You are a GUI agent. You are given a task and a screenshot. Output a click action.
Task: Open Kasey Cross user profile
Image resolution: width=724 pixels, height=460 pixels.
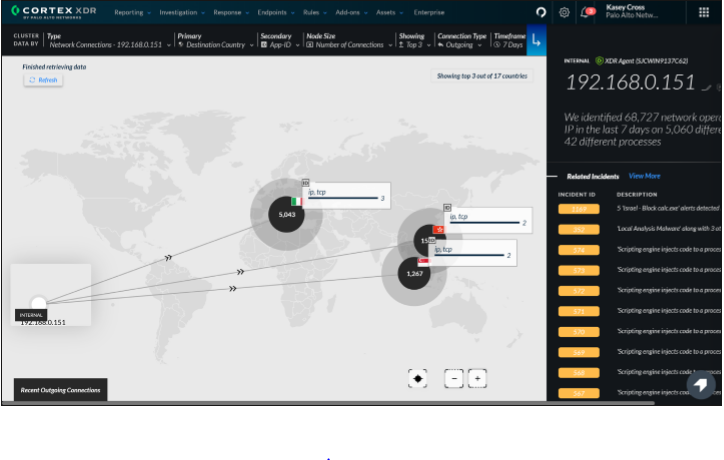pos(632,12)
